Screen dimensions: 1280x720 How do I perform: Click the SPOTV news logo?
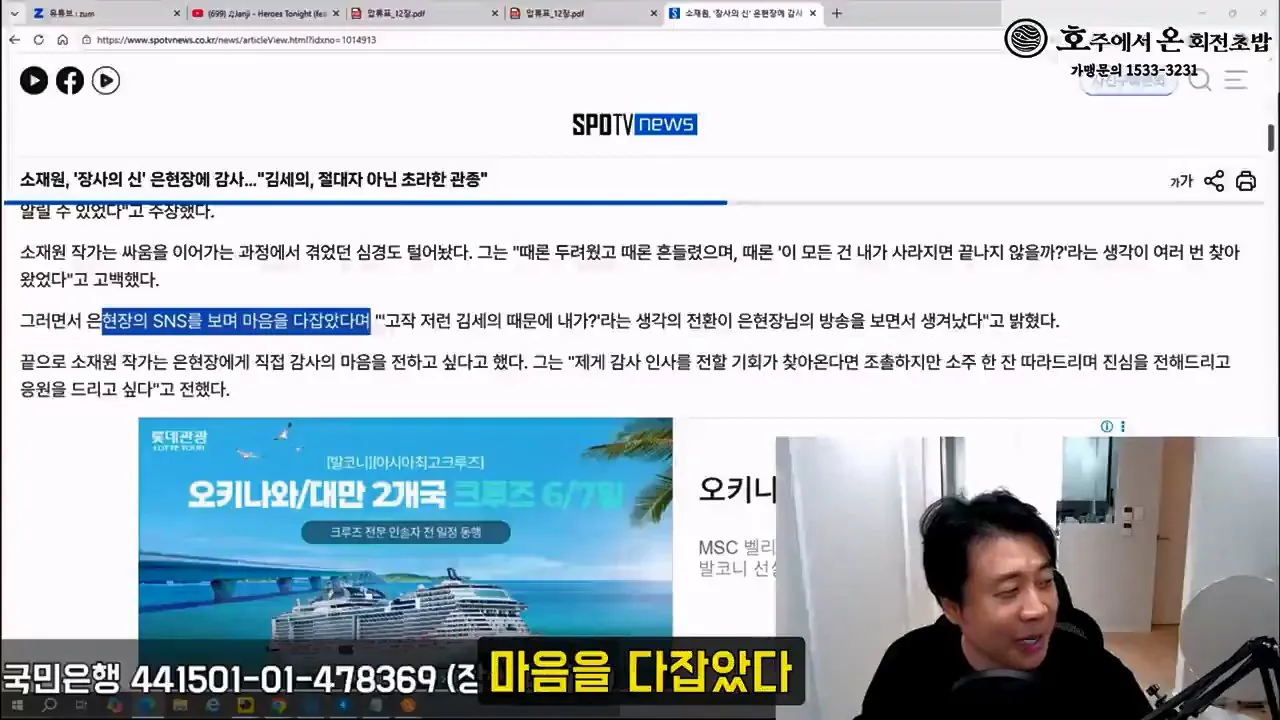634,124
